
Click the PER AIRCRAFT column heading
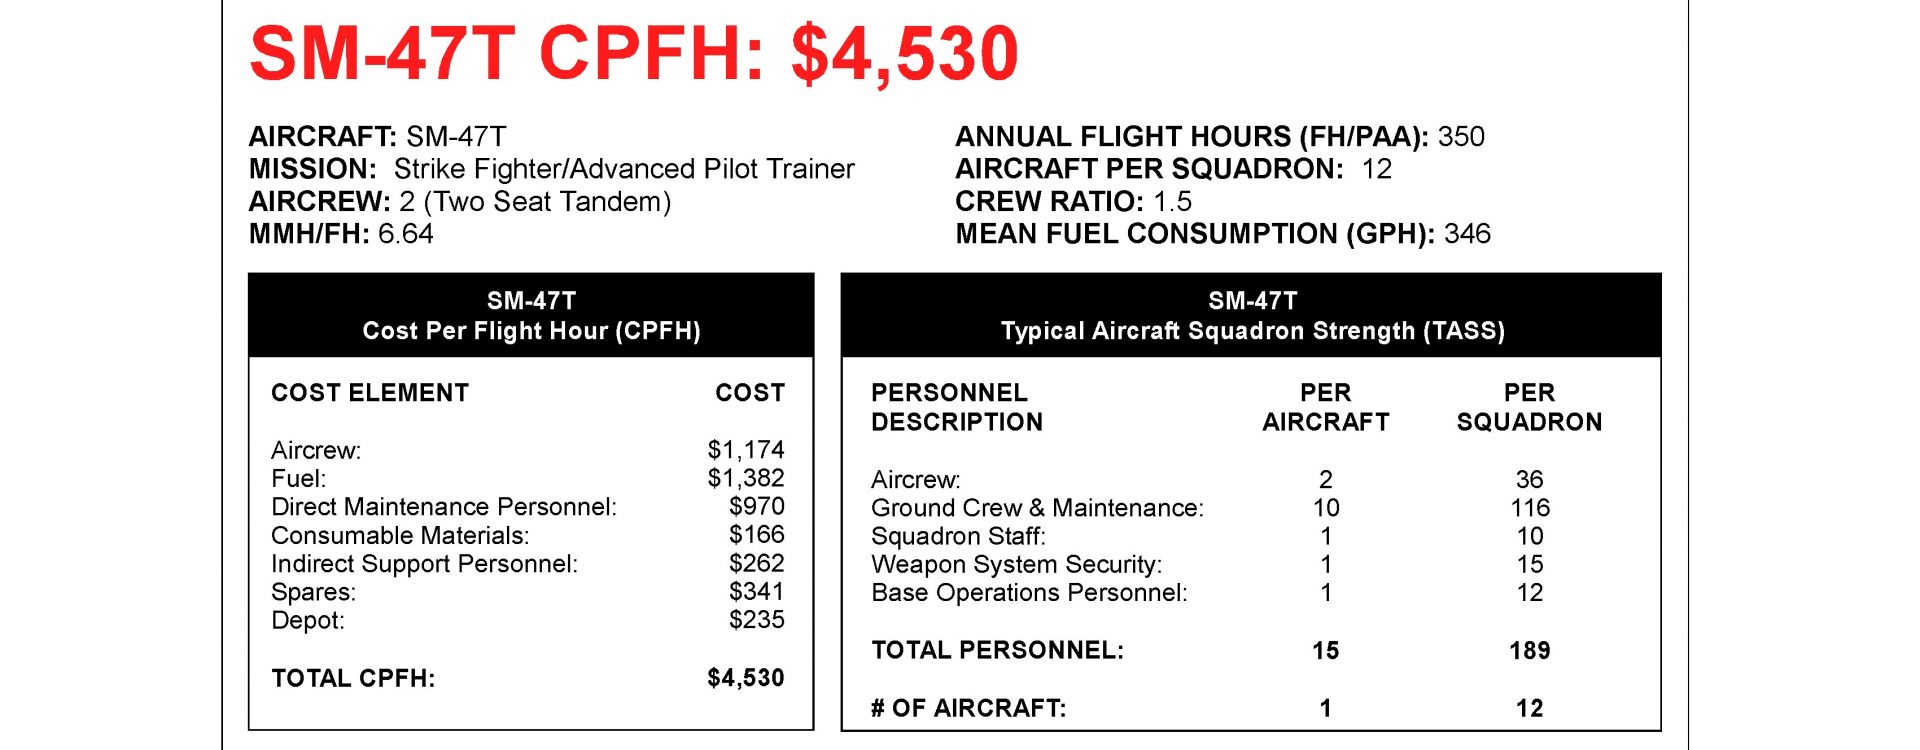[1325, 407]
